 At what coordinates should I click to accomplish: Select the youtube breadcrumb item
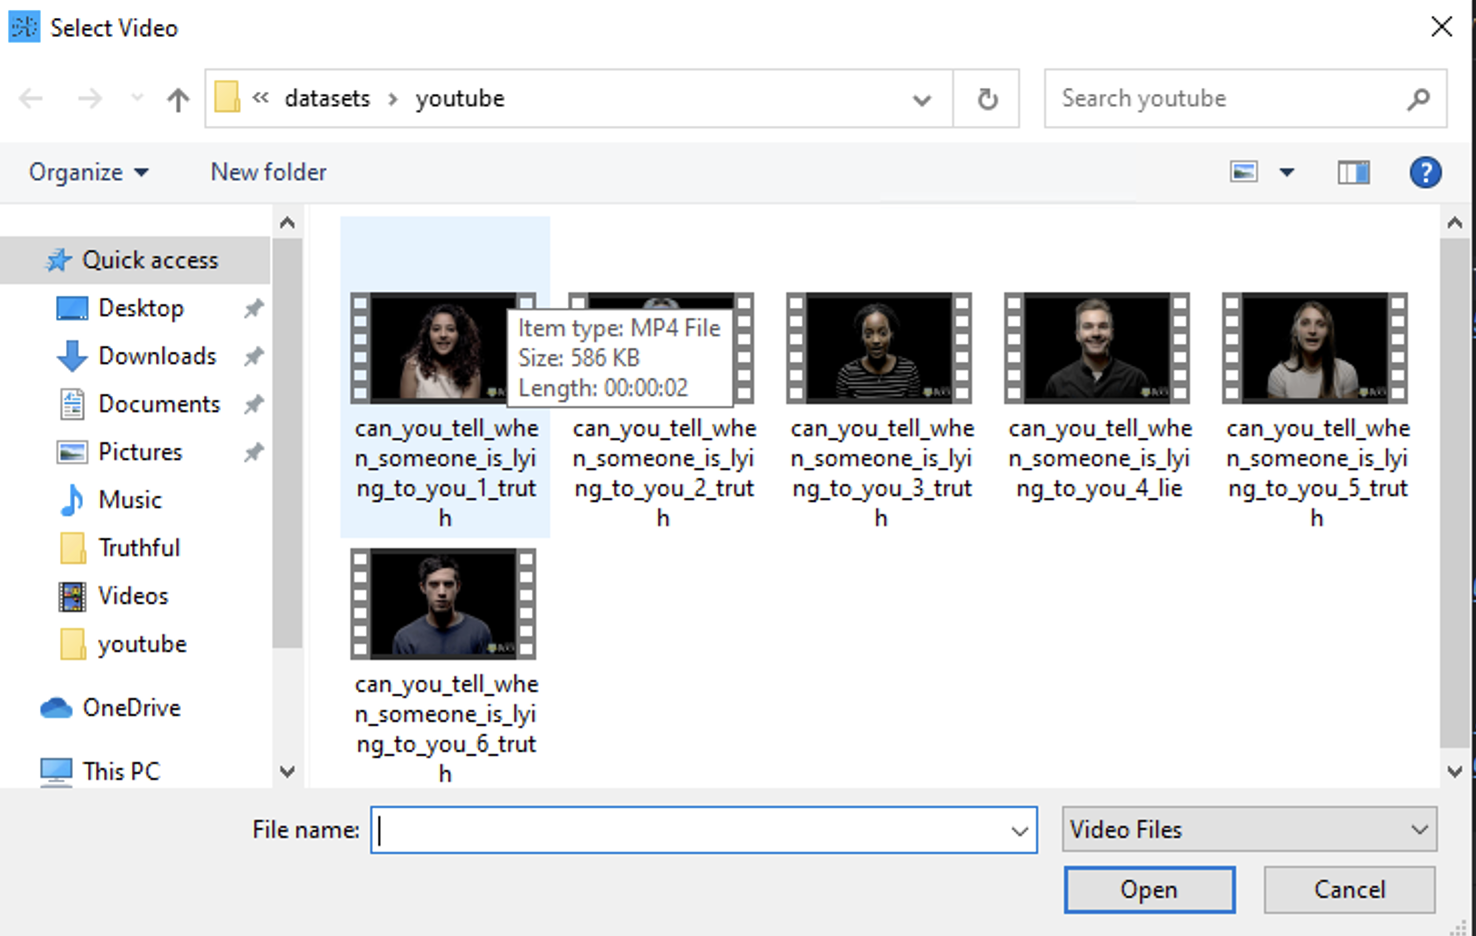click(460, 98)
